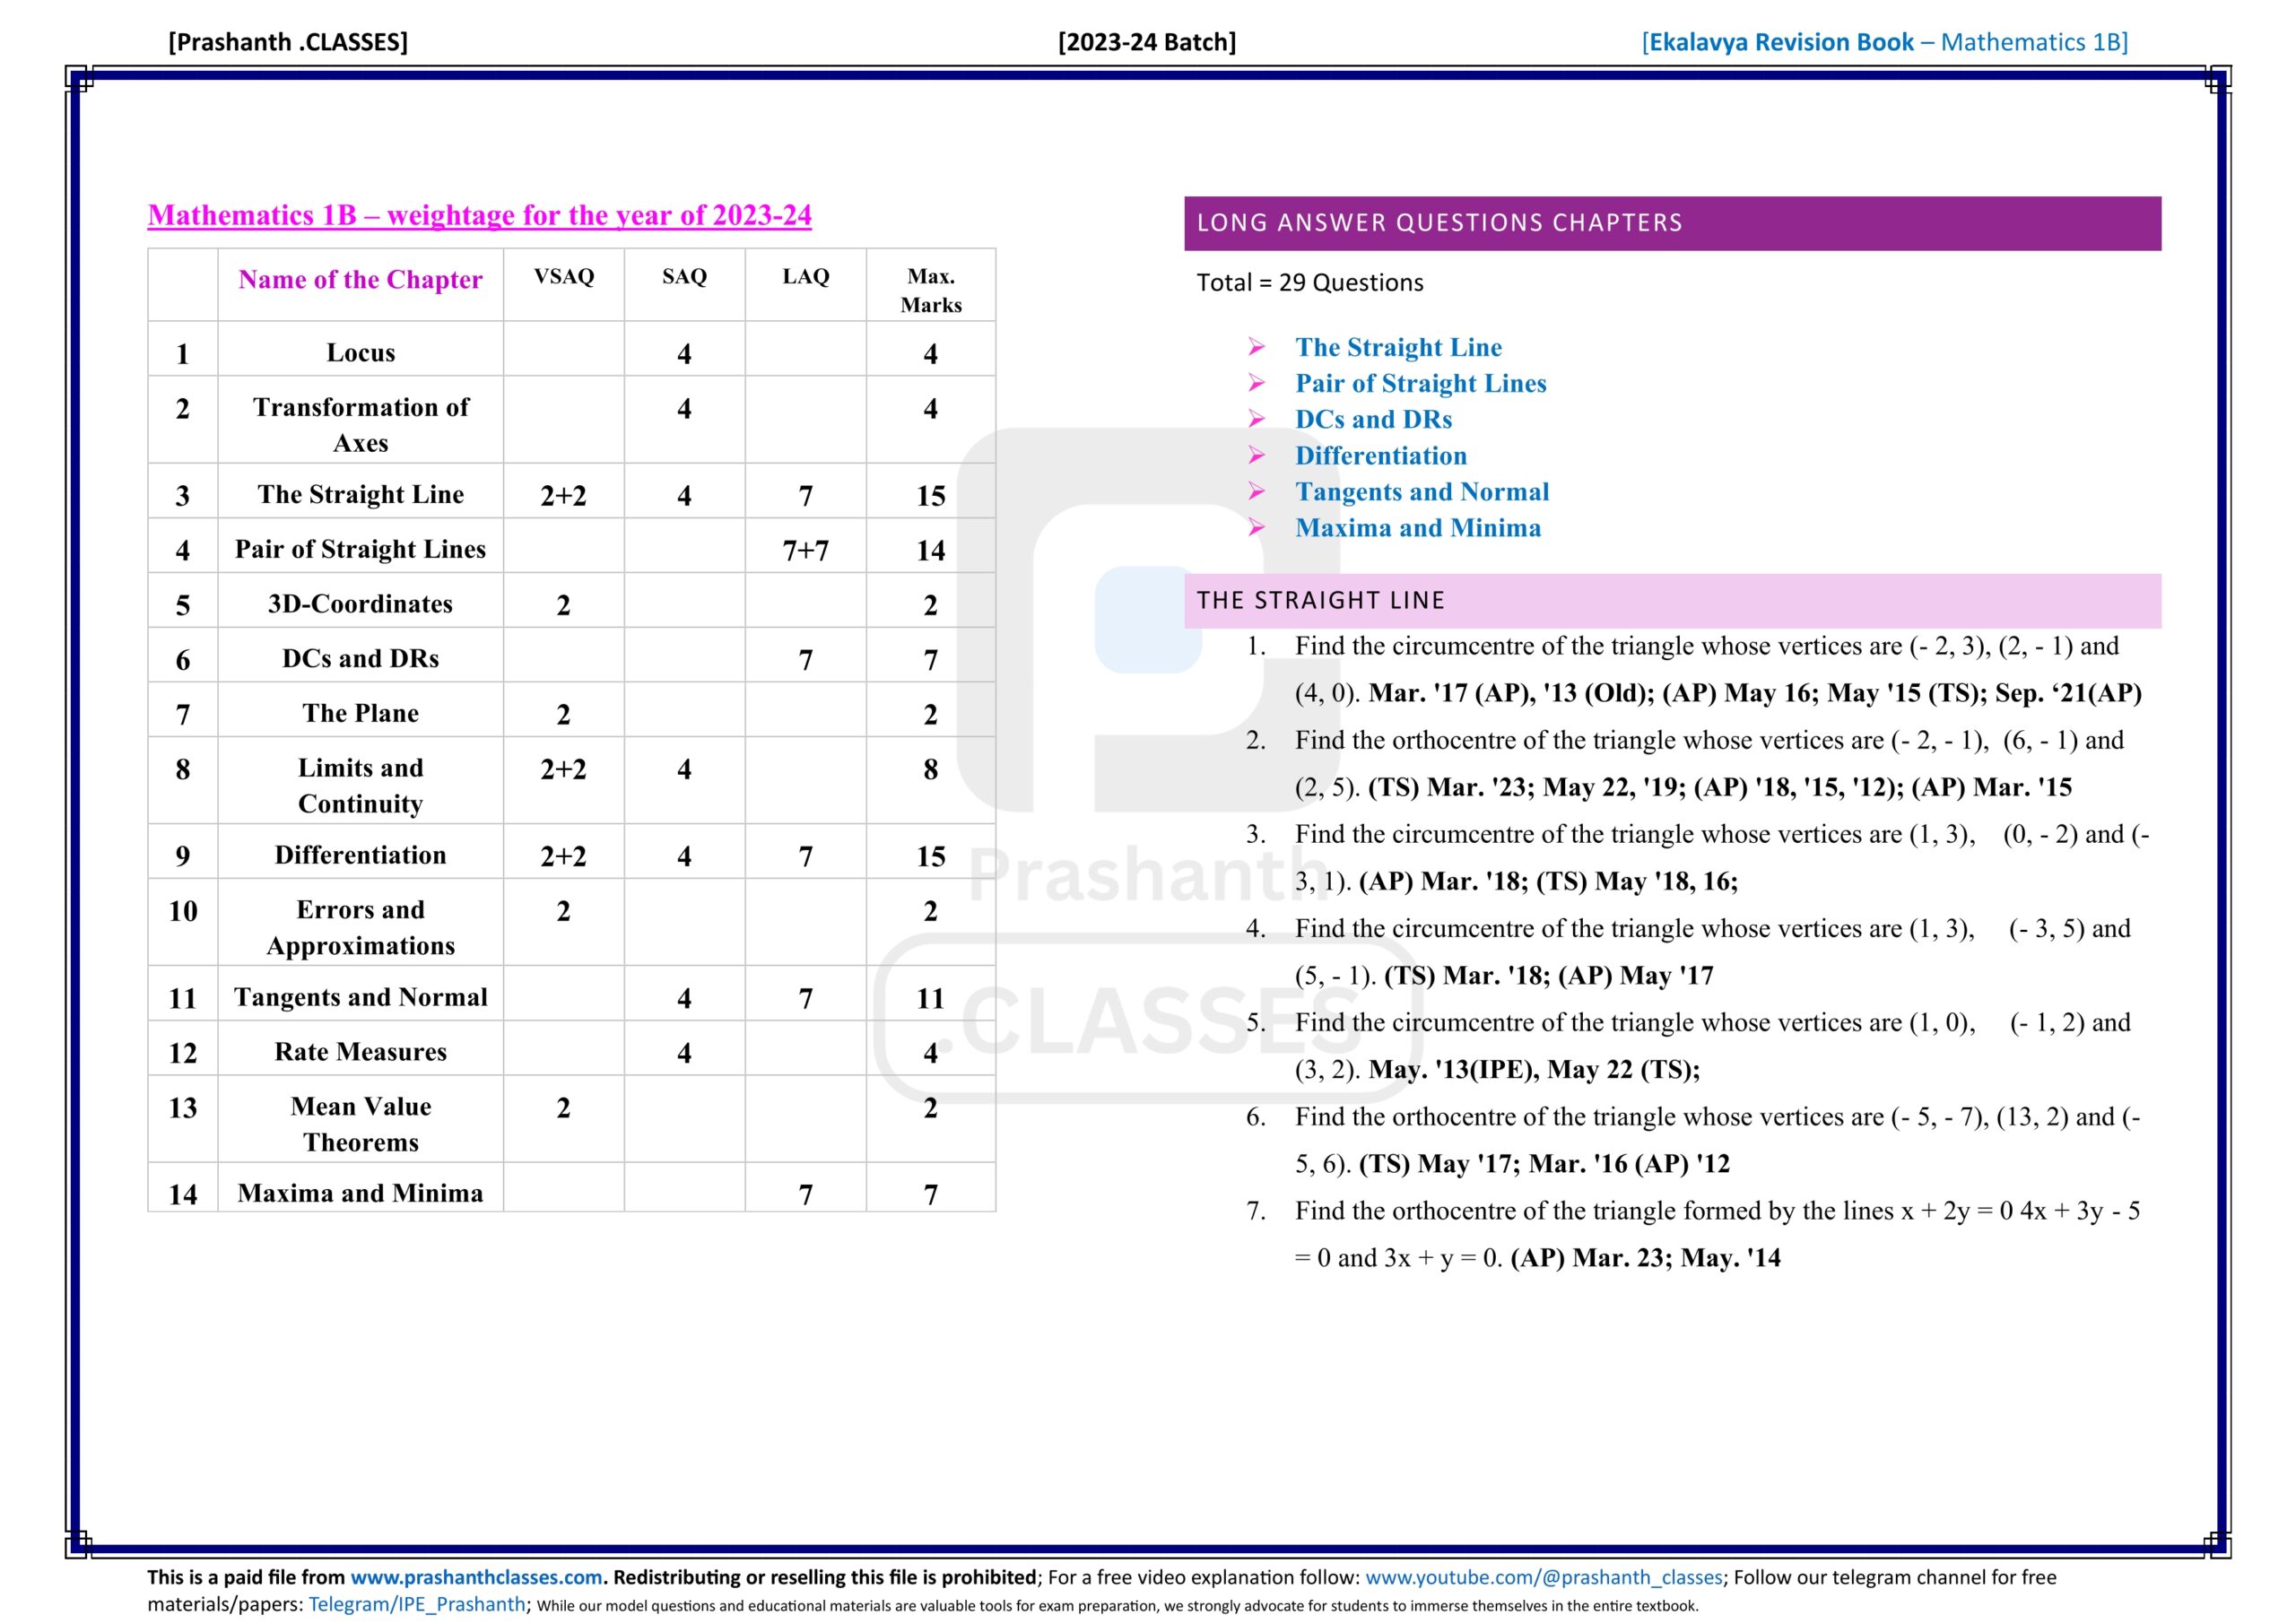Click the arrow bullet beside Maxima and Minima
The image size is (2296, 1624).
(x=1256, y=527)
